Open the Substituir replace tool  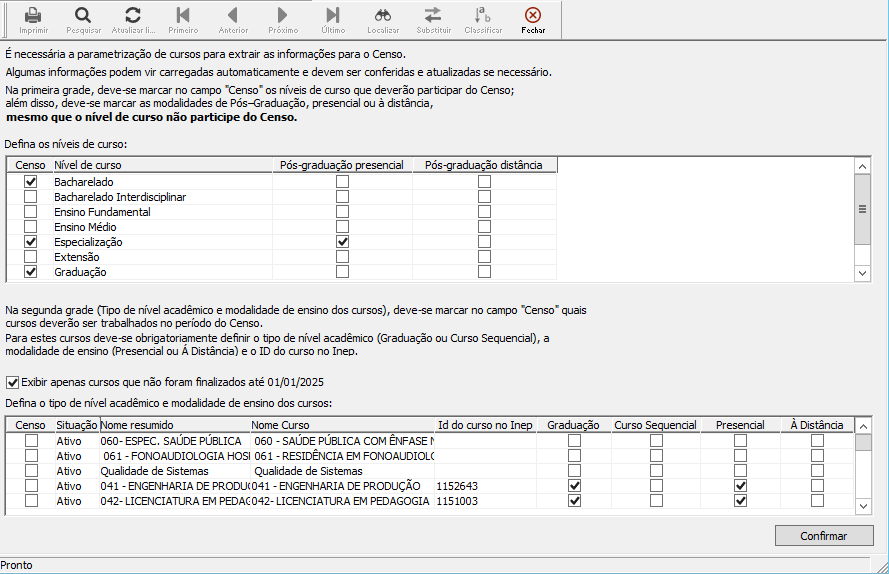[x=433, y=15]
